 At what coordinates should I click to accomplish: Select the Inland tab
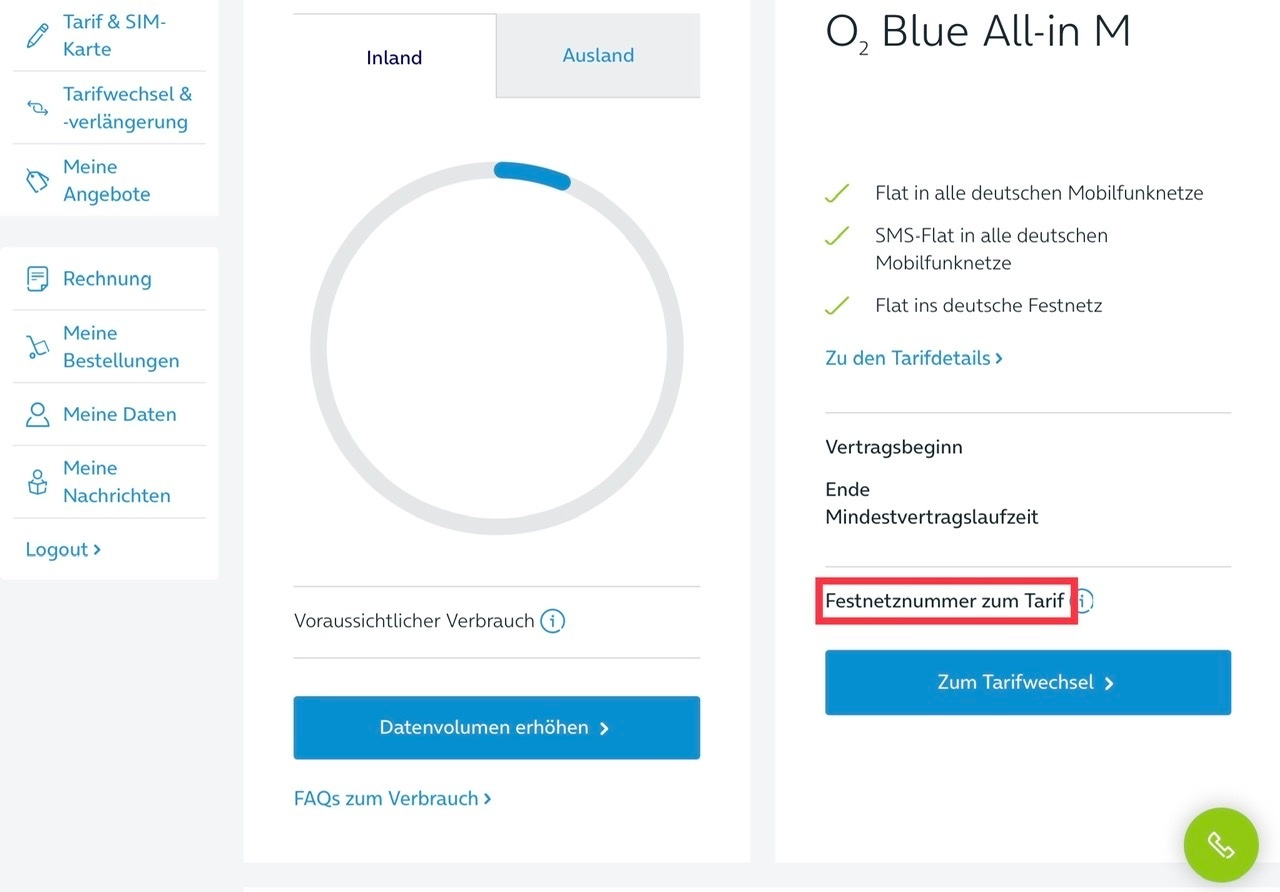tap(394, 57)
